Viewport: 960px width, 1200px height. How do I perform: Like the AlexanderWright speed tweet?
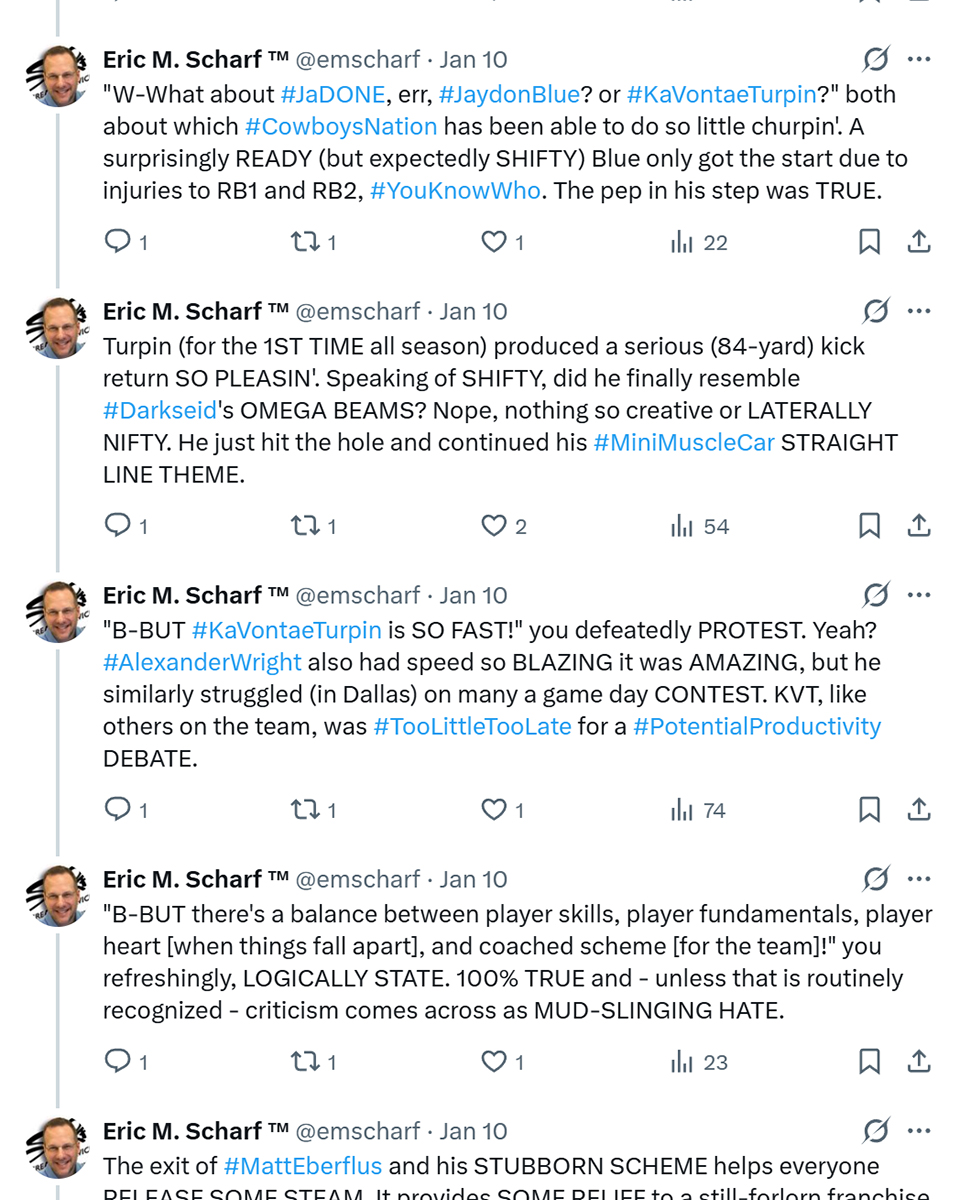point(494,810)
